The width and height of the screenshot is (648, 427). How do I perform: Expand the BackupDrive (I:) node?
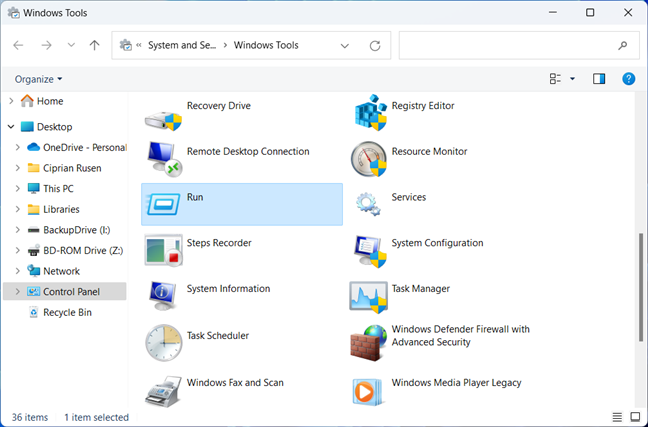[17, 230]
